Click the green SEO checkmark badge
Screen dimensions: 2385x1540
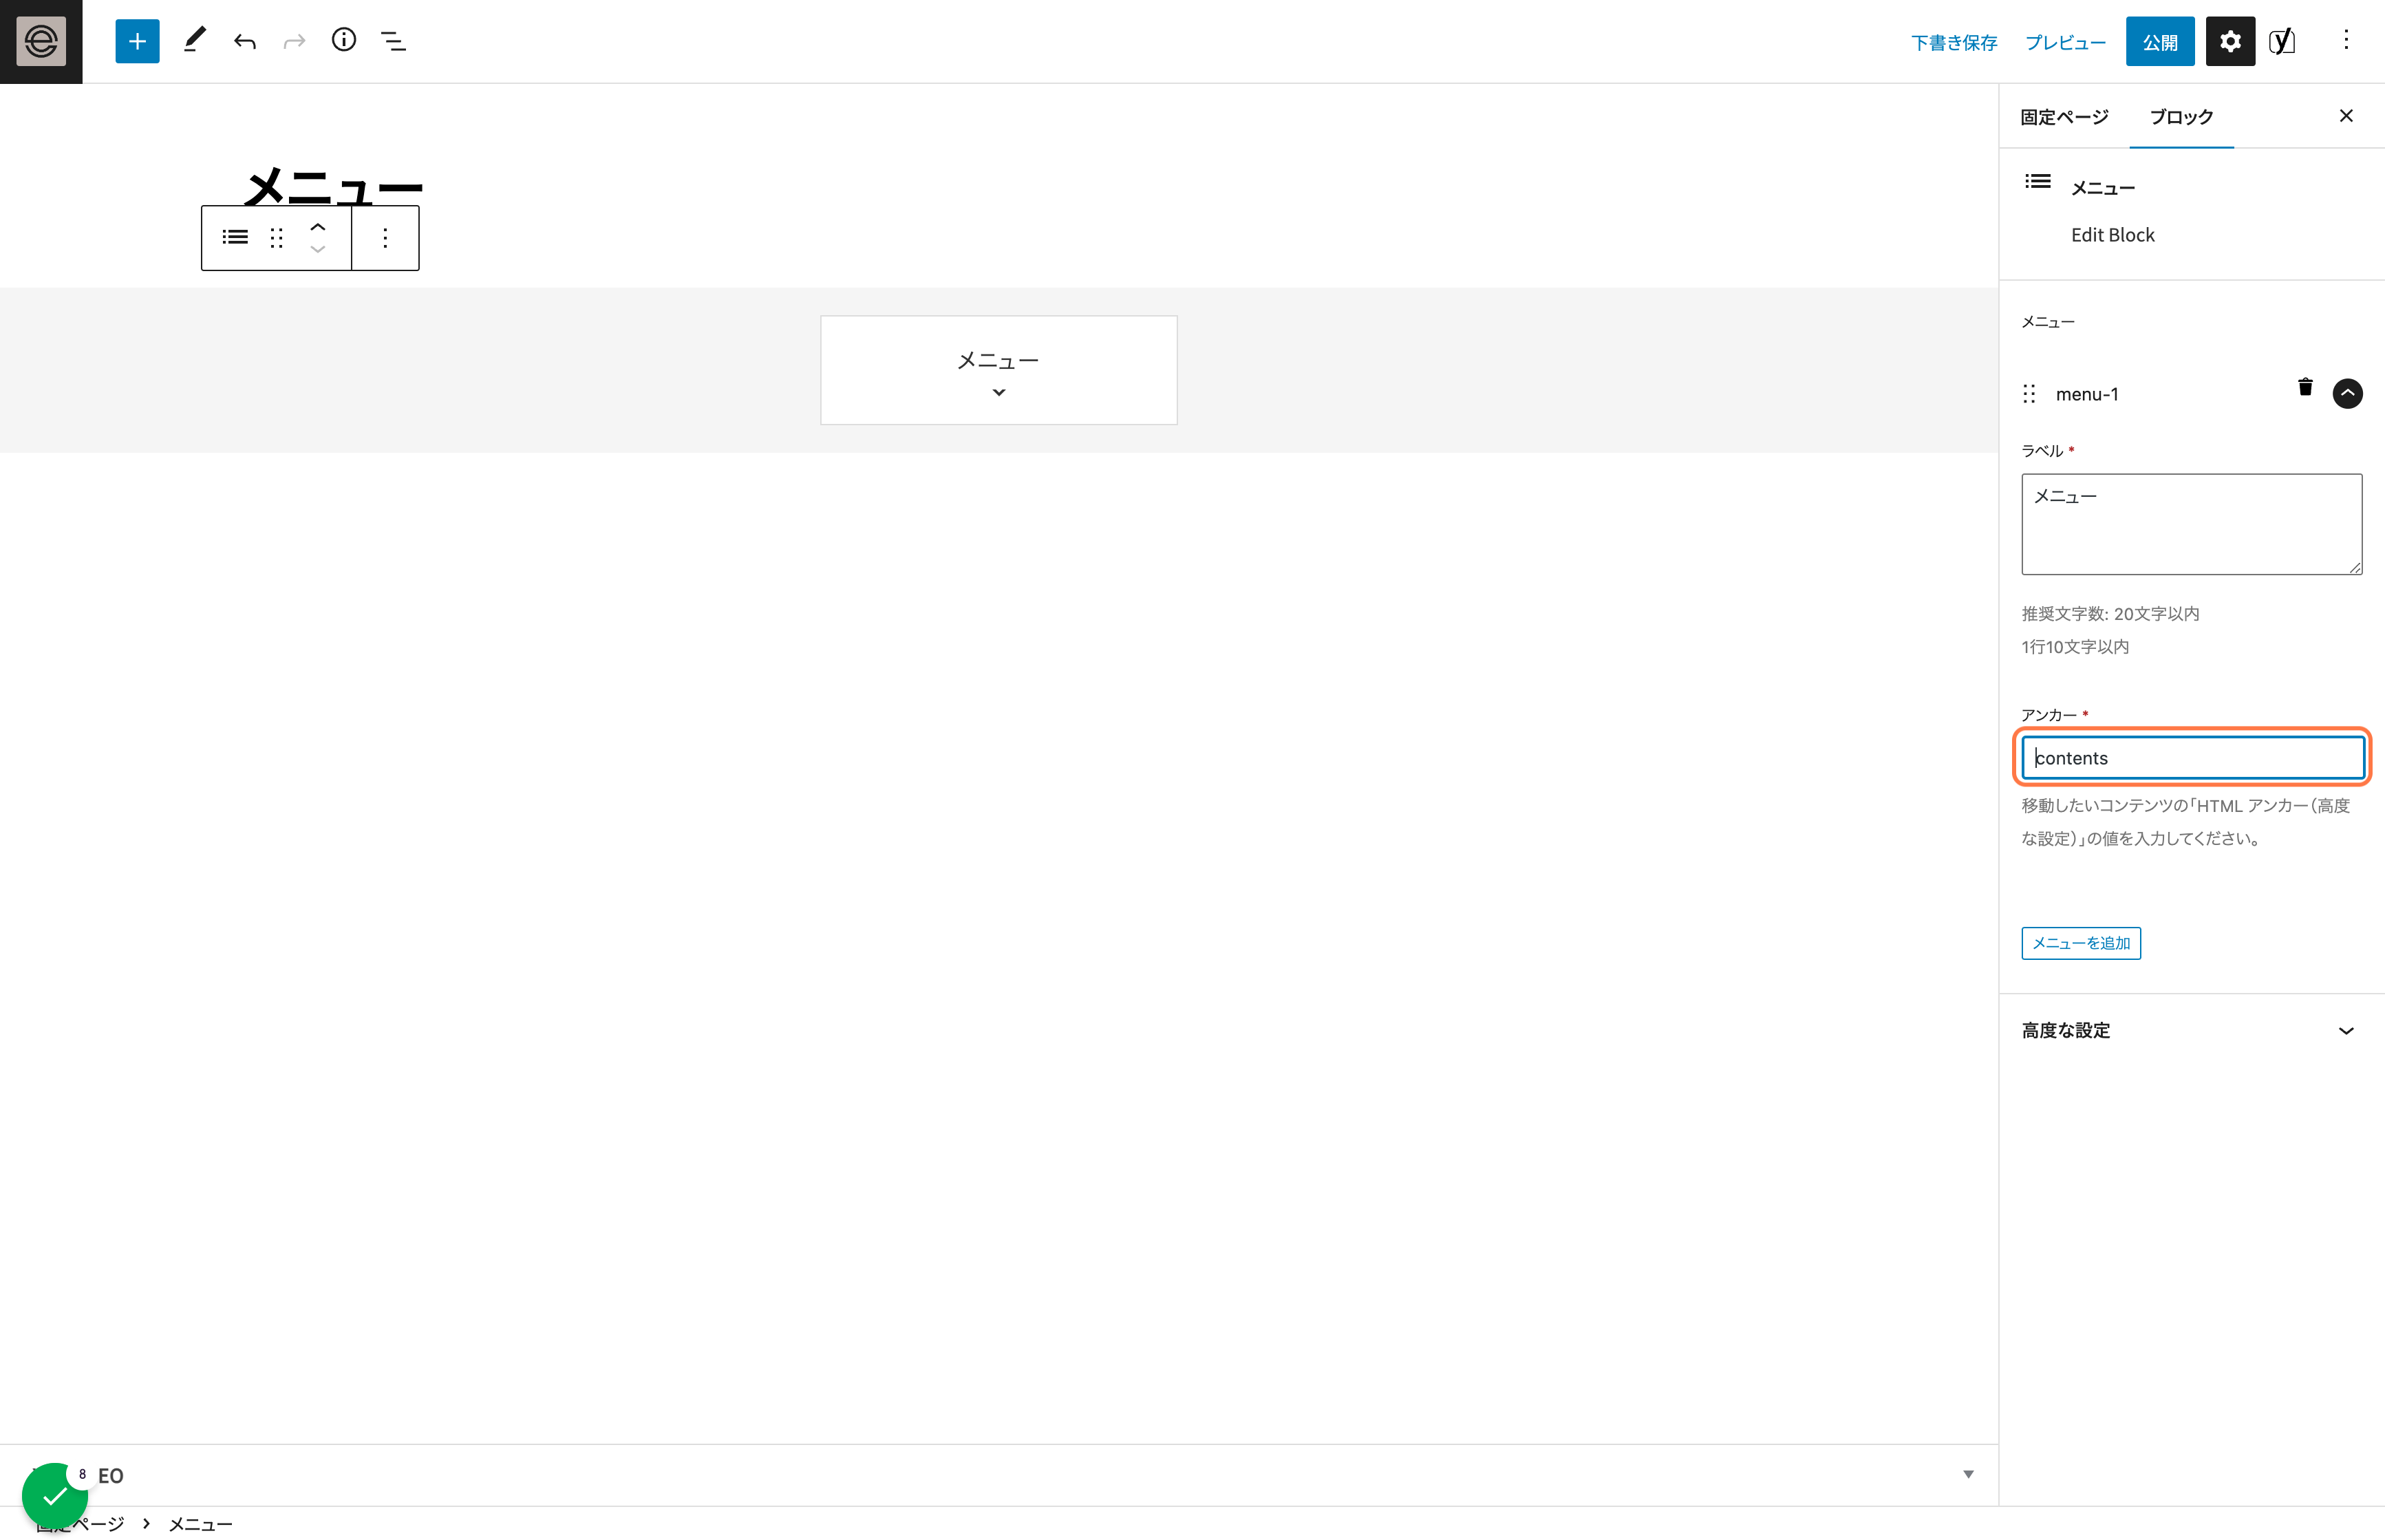click(x=55, y=1496)
